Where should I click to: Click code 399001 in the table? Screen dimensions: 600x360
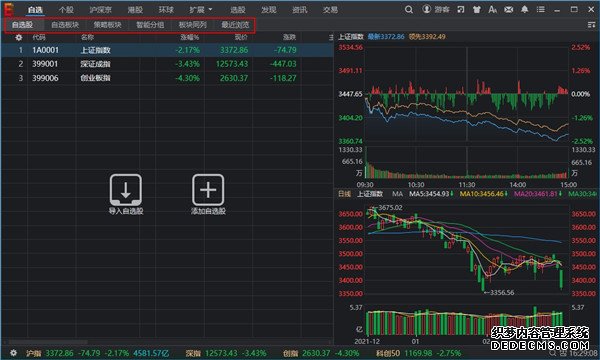(x=45, y=64)
